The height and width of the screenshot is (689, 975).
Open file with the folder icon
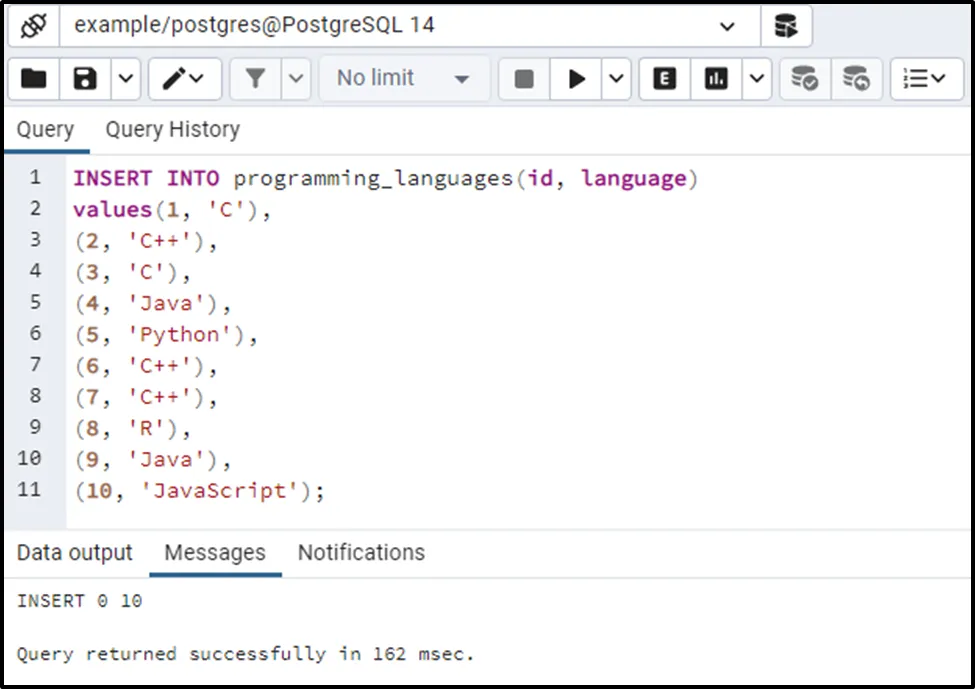[34, 79]
